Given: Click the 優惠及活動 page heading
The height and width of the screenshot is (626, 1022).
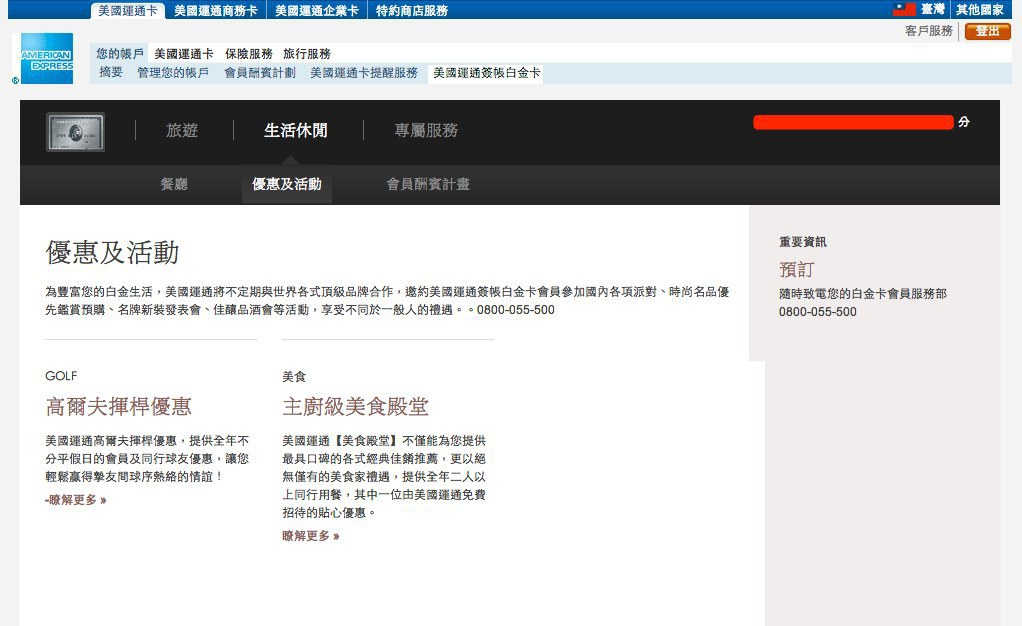Looking at the screenshot, I should pos(112,252).
